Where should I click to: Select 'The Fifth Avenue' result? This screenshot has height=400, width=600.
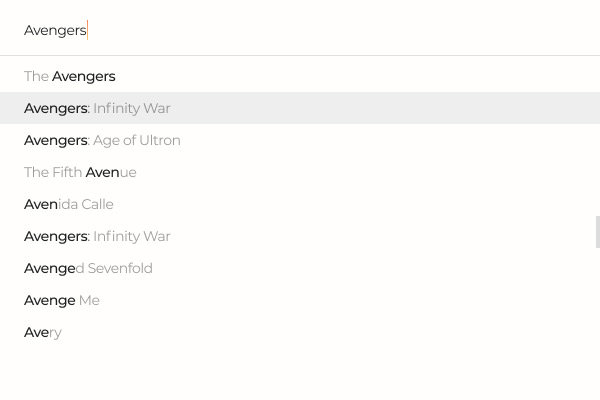click(x=80, y=172)
